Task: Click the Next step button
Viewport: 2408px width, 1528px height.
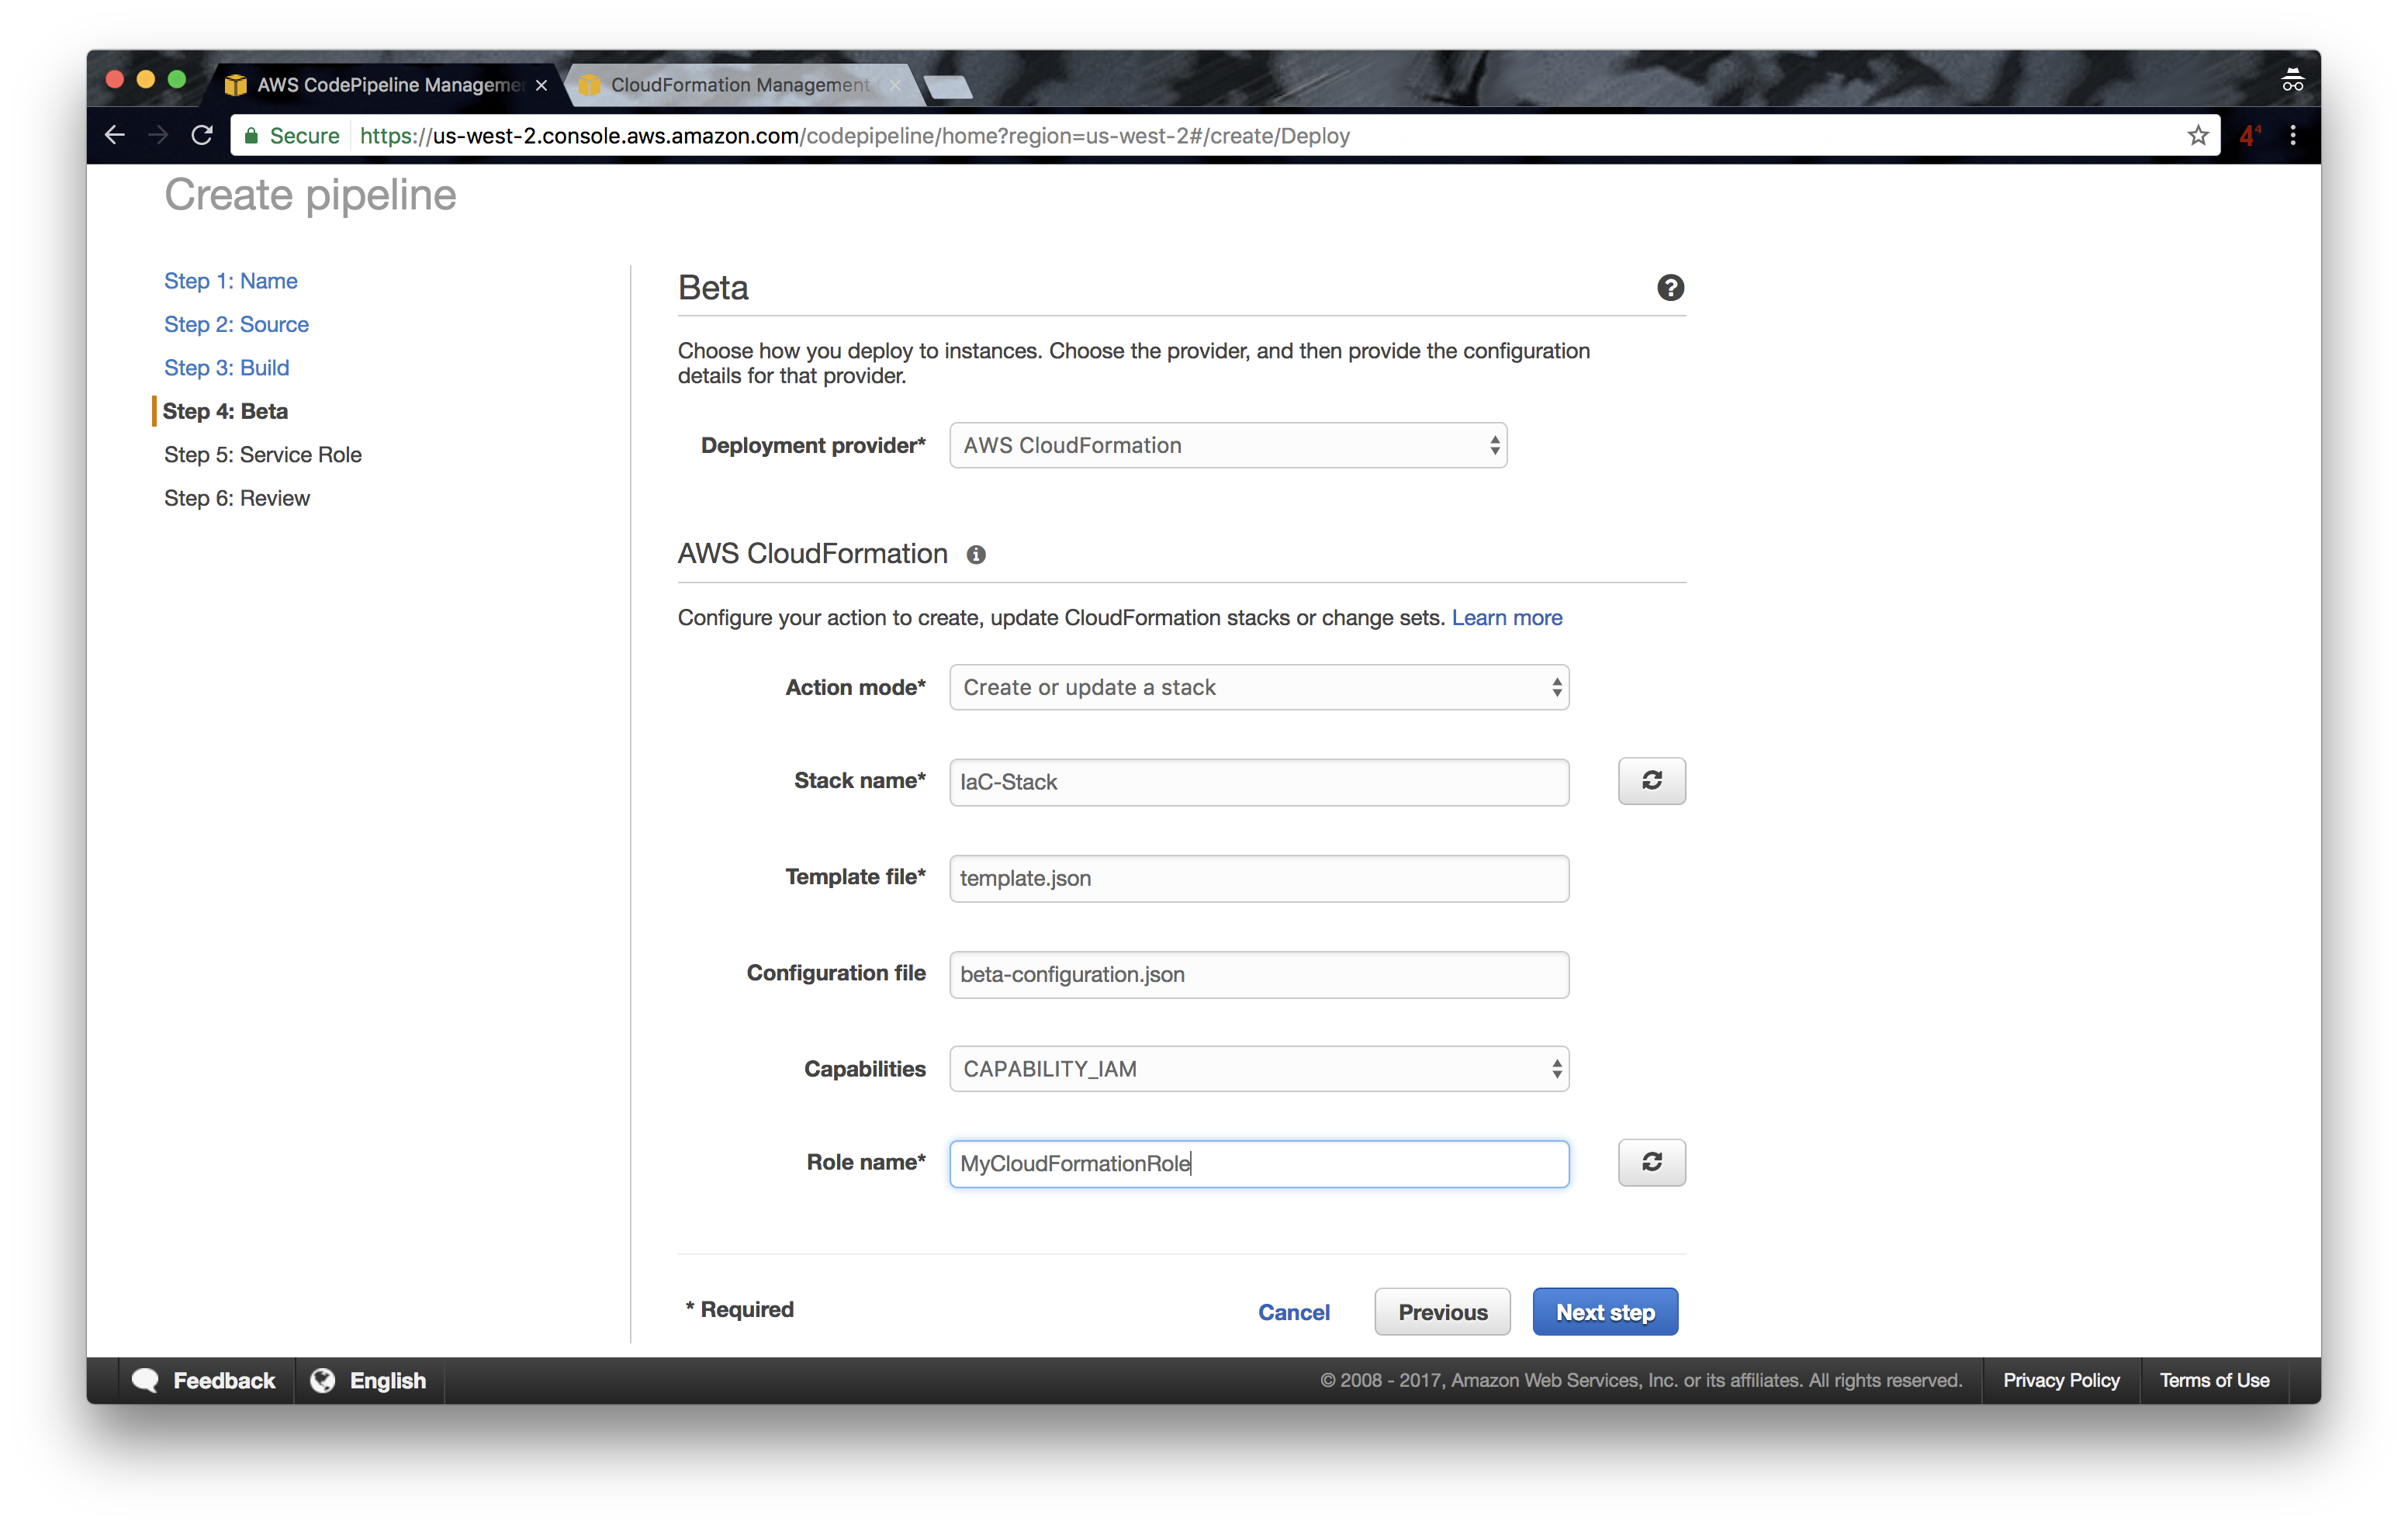Action: (x=1604, y=1312)
